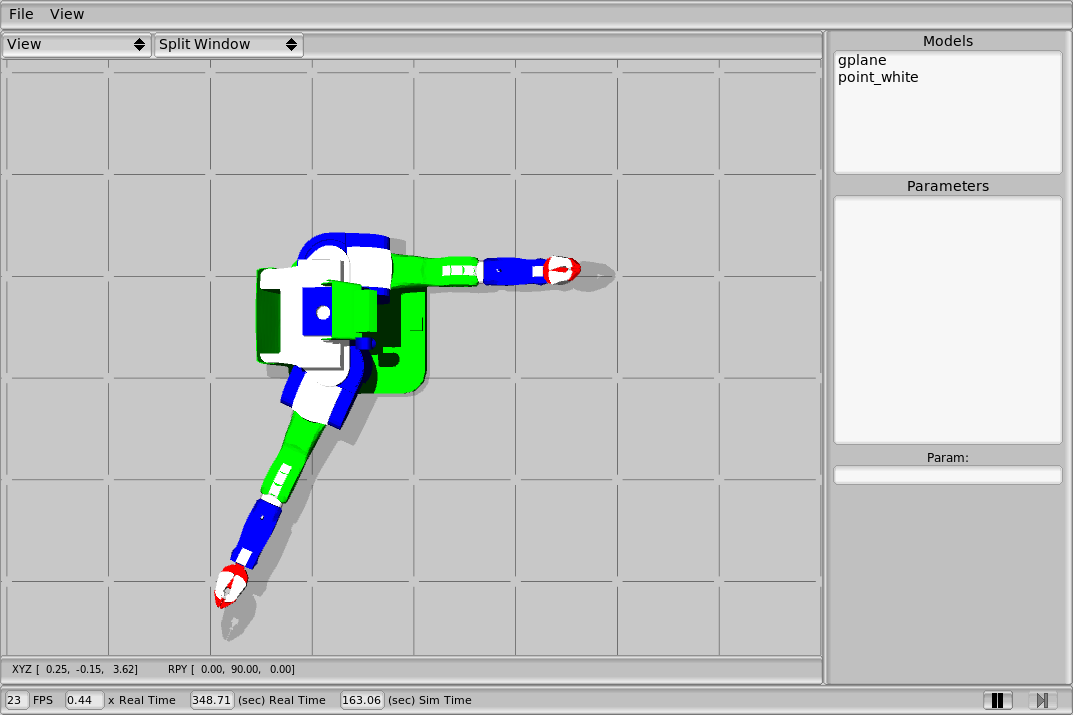Screen dimensions: 1073x715
Task: Click the red gripper of the lower arm
Action: tap(231, 584)
